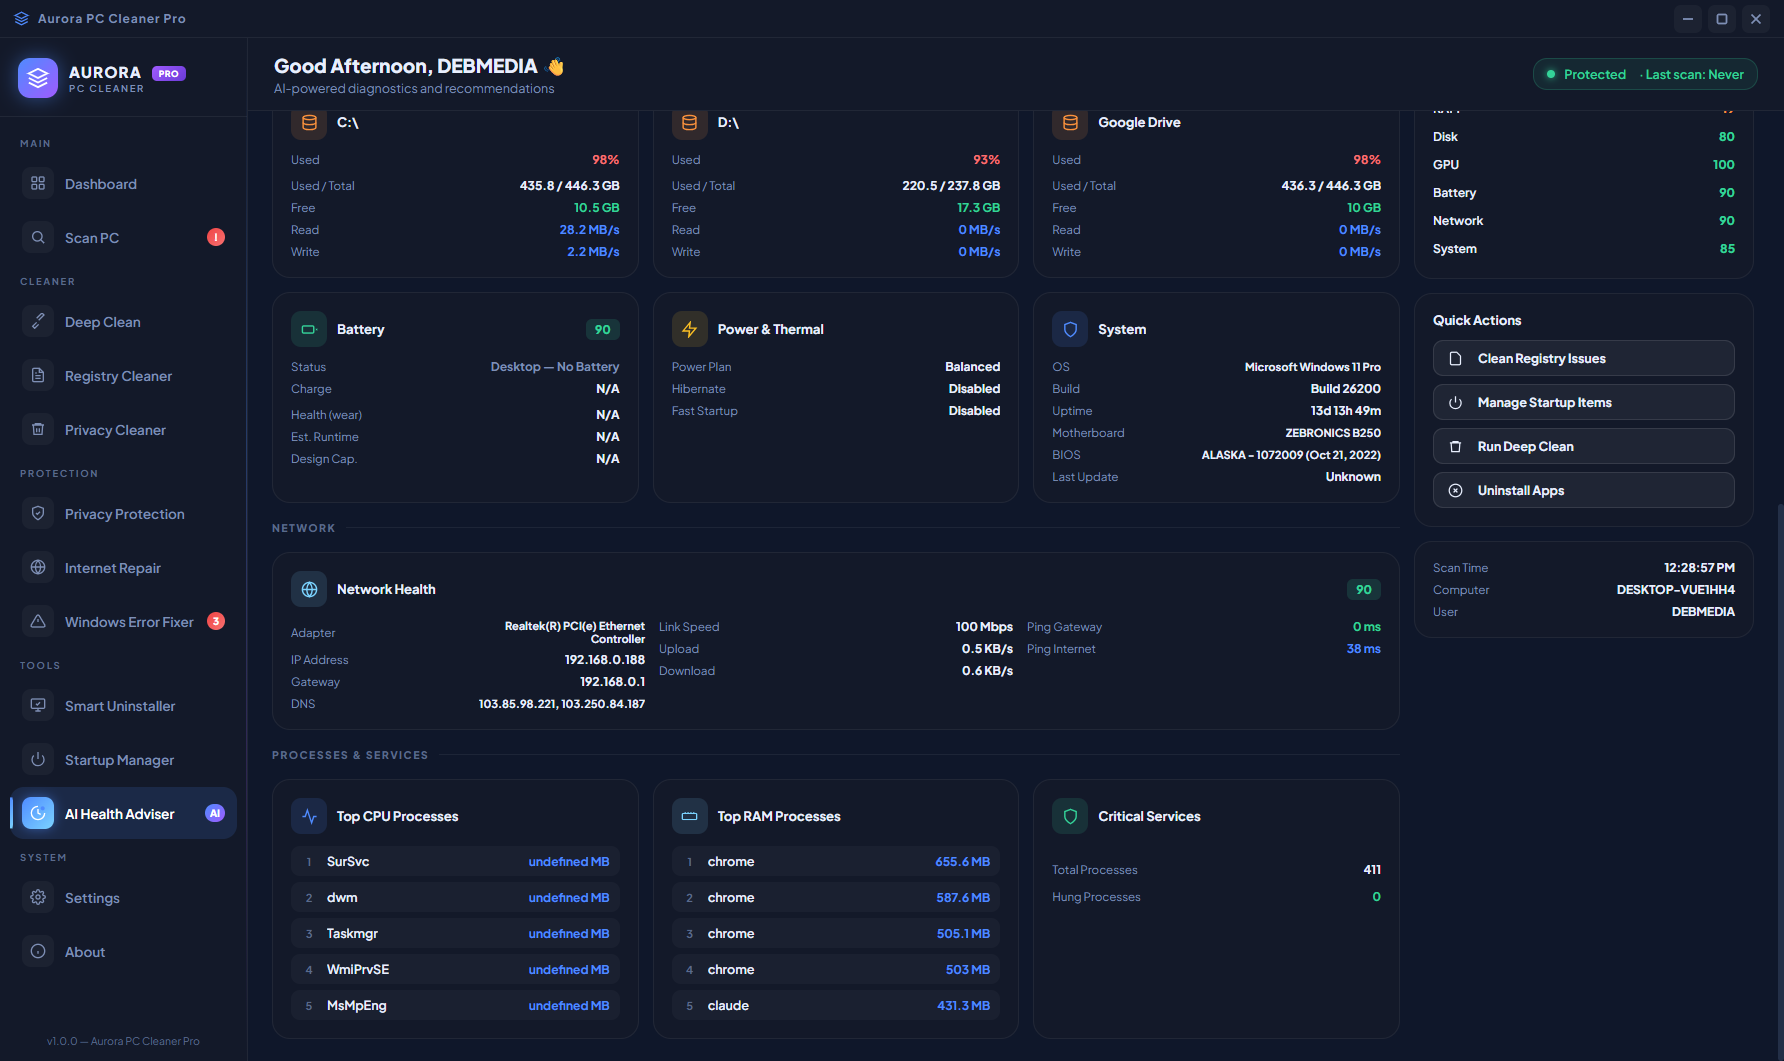Click the Uninstall Apps quick action
This screenshot has height=1061, width=1784.
pos(1583,490)
